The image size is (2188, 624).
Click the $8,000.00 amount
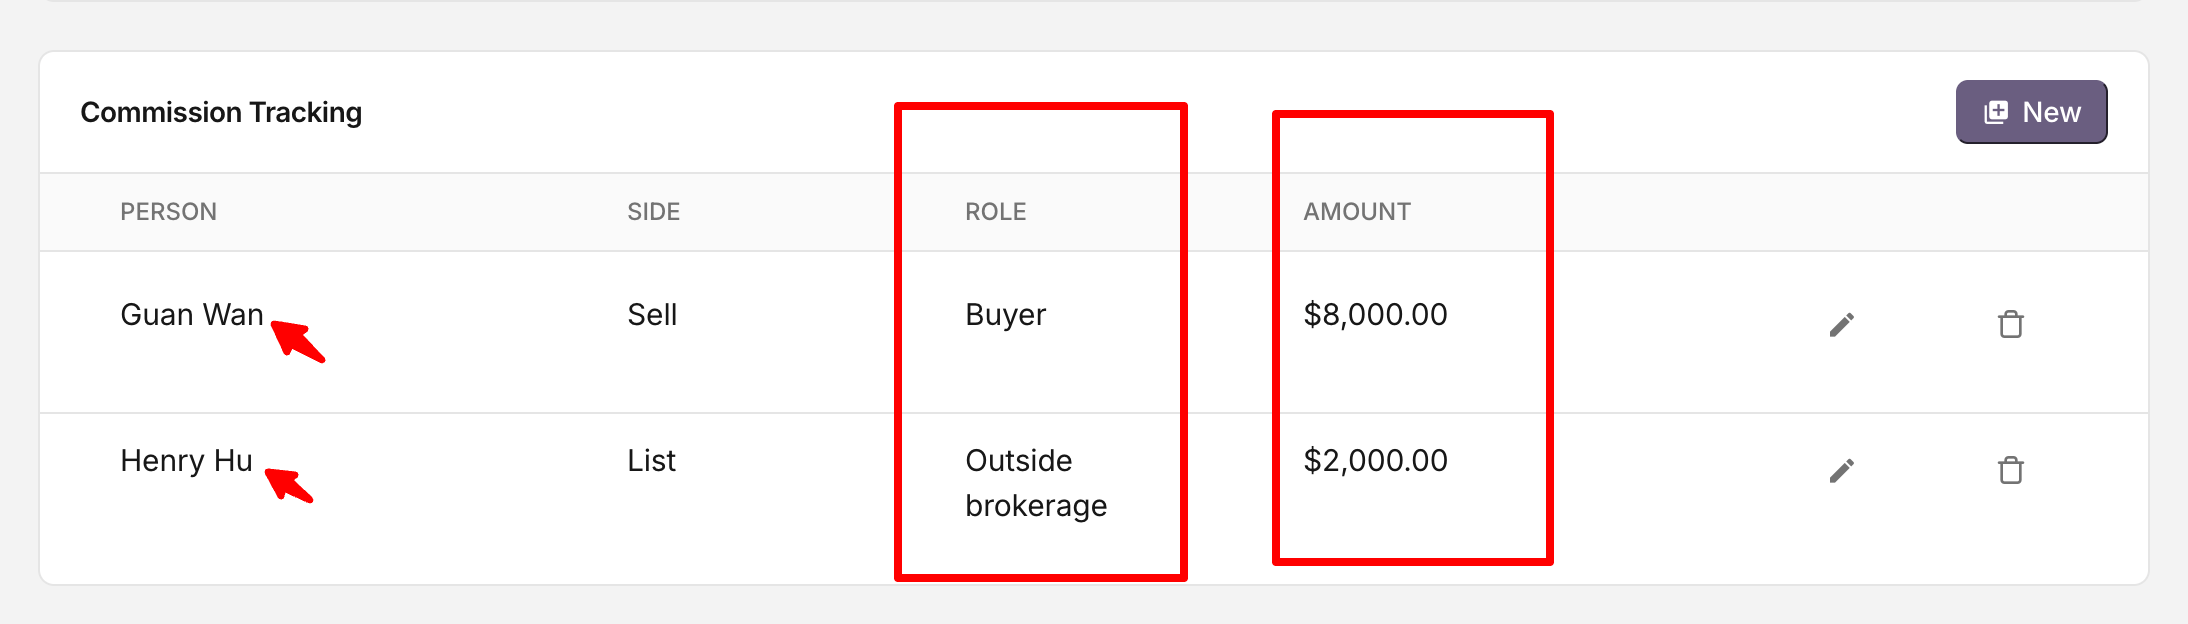(1375, 315)
